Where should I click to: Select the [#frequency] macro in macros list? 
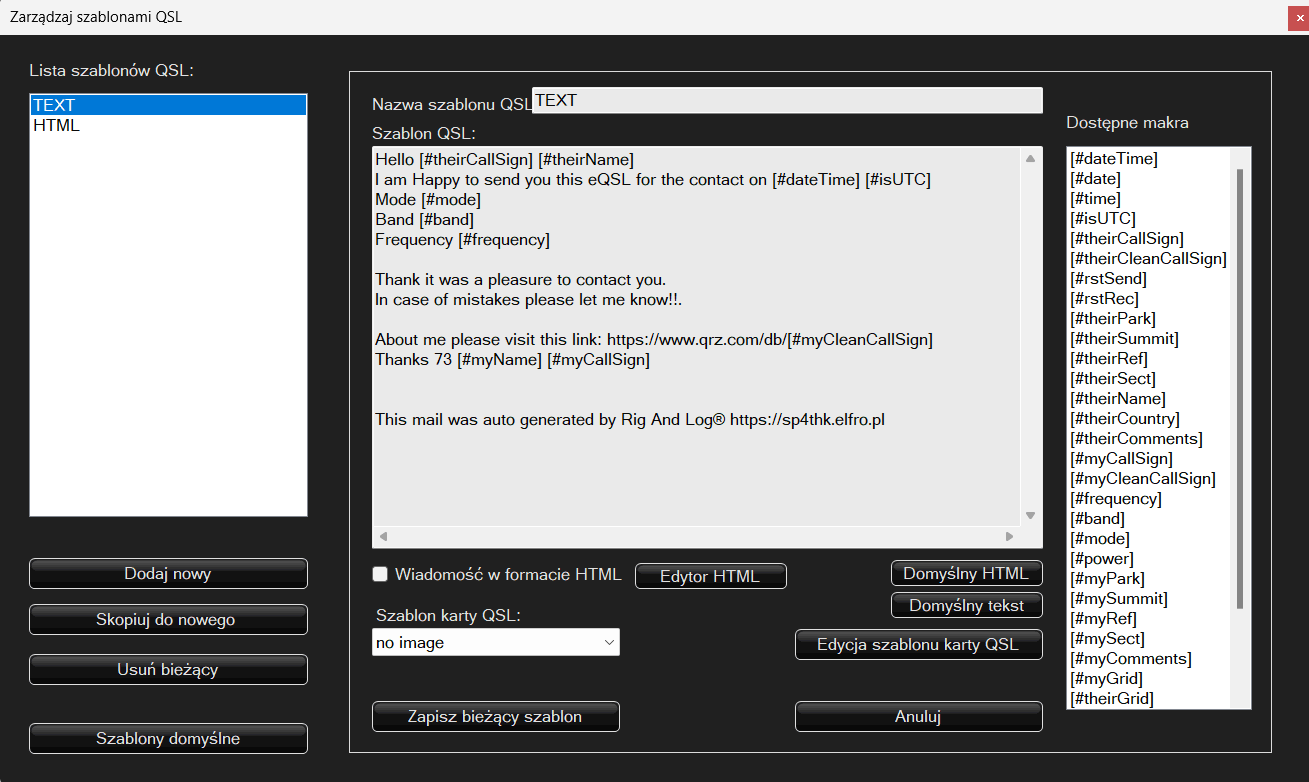tap(1116, 499)
